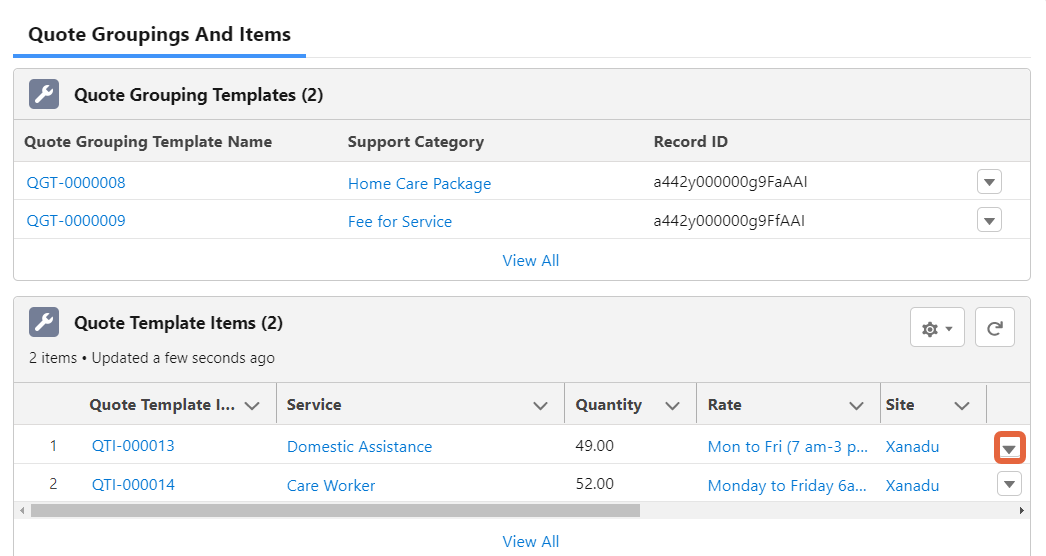Open row actions for QGT-0000008

989,182
